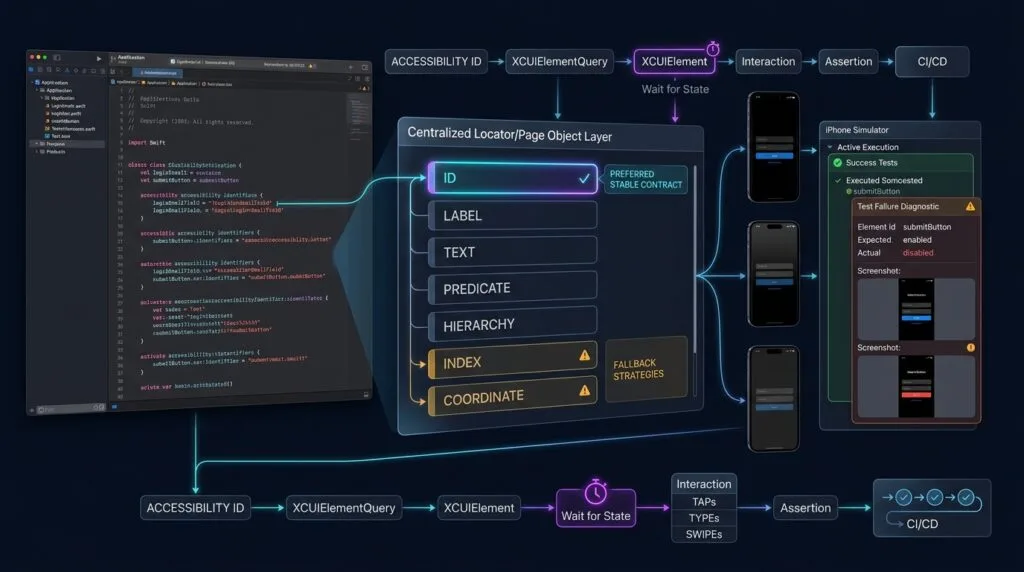
Task: Click the warning triangle on INDEX row
Action: (x=584, y=356)
